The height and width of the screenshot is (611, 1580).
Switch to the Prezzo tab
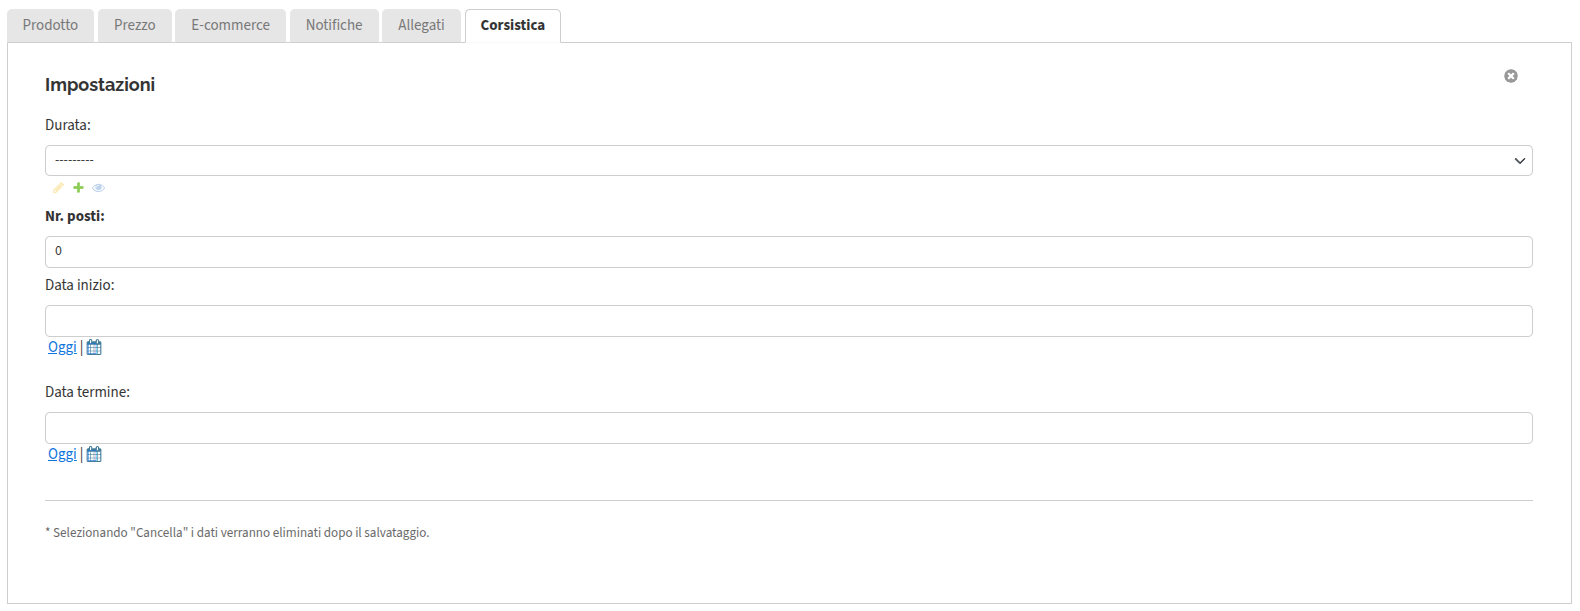[135, 25]
